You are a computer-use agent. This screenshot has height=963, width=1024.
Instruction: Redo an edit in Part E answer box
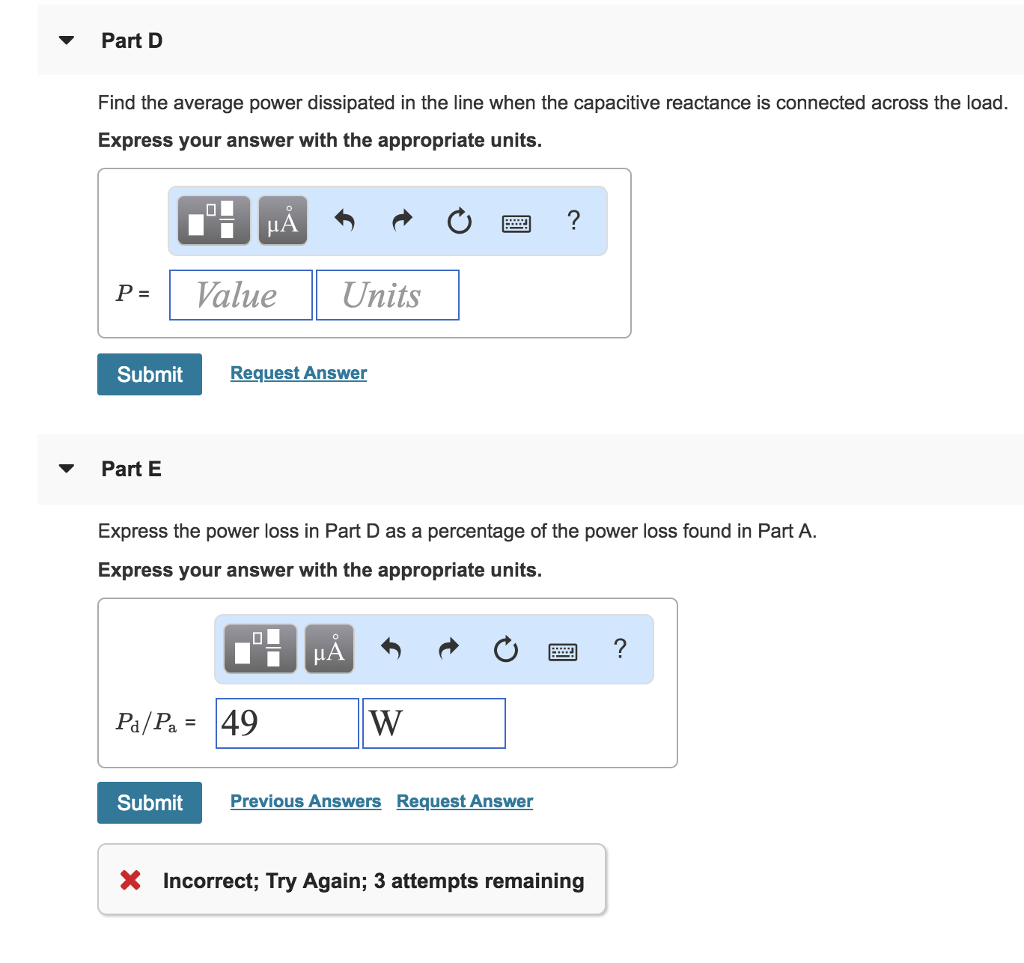448,648
